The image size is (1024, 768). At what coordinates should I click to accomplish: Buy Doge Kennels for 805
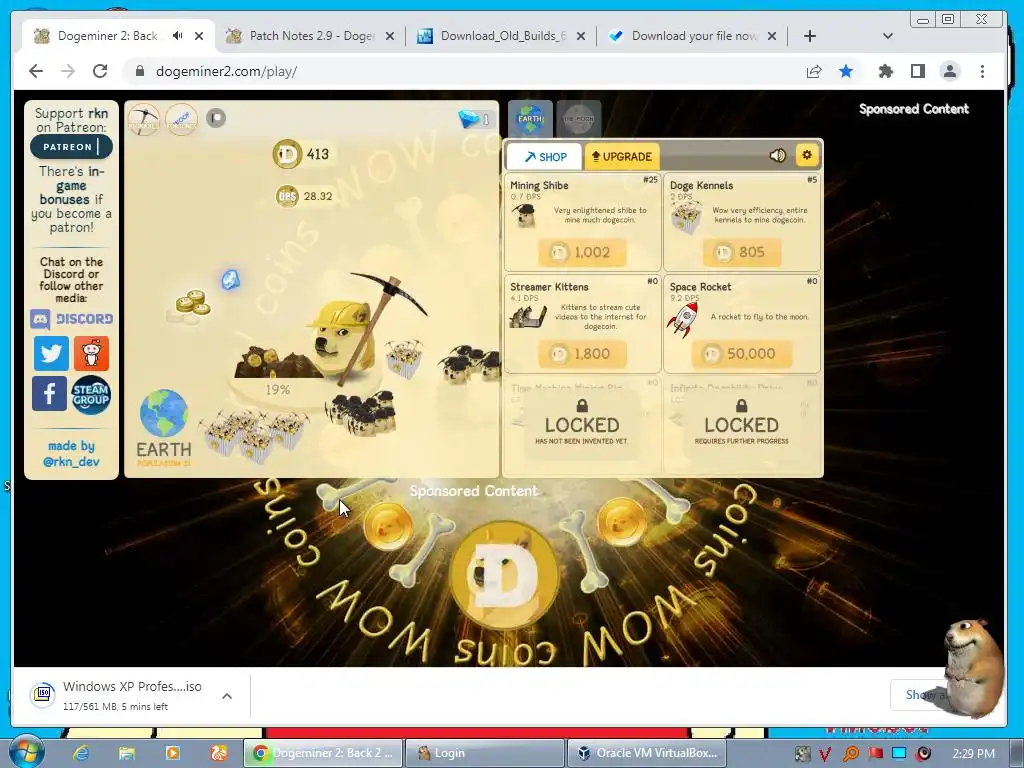742,253
